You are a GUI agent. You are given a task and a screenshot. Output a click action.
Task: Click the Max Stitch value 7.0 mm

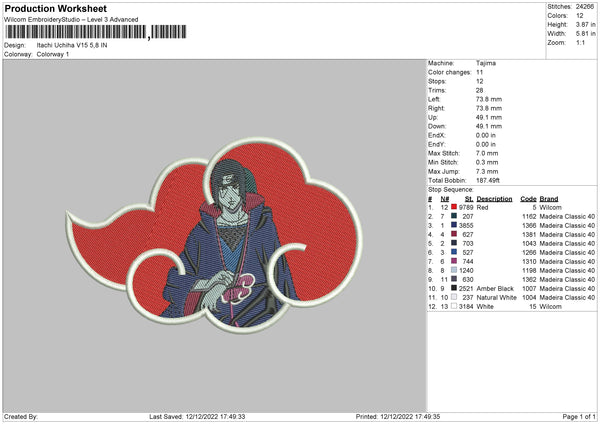click(487, 153)
